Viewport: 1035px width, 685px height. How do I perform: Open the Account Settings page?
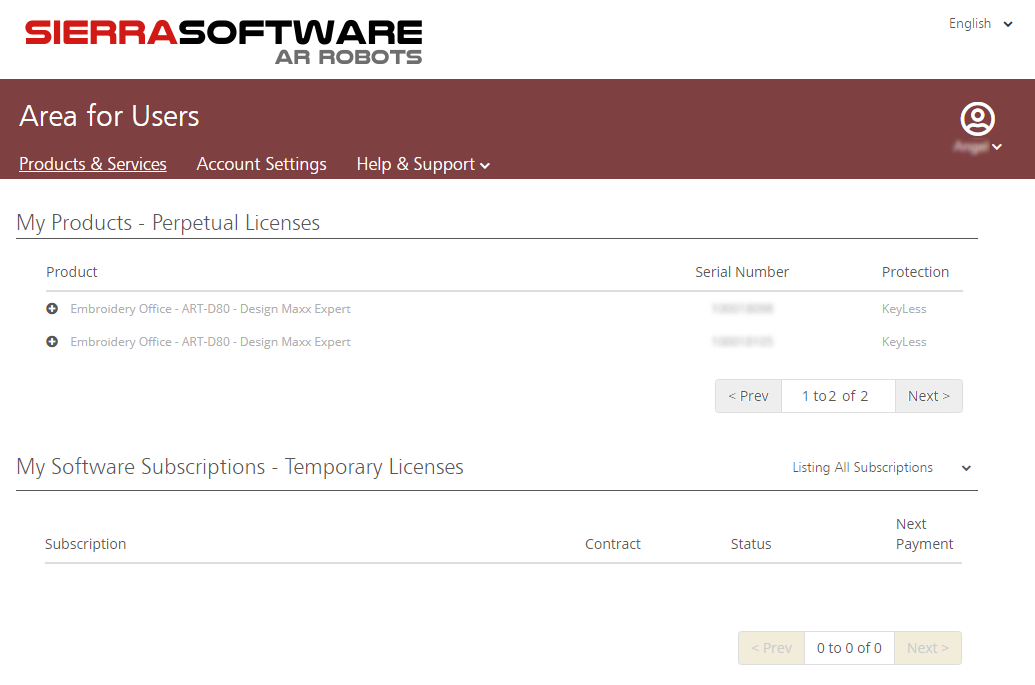(261, 164)
